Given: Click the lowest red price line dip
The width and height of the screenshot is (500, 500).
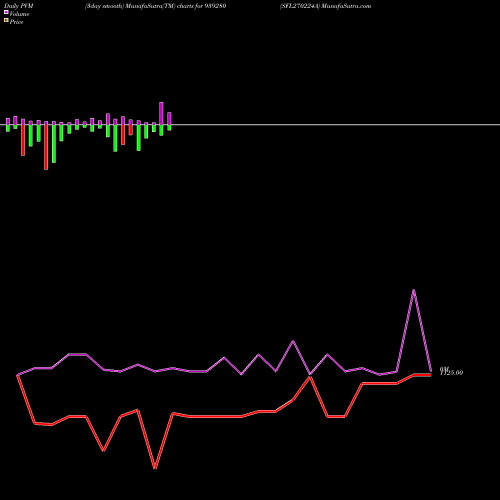Looking at the screenshot, I should (155, 468).
